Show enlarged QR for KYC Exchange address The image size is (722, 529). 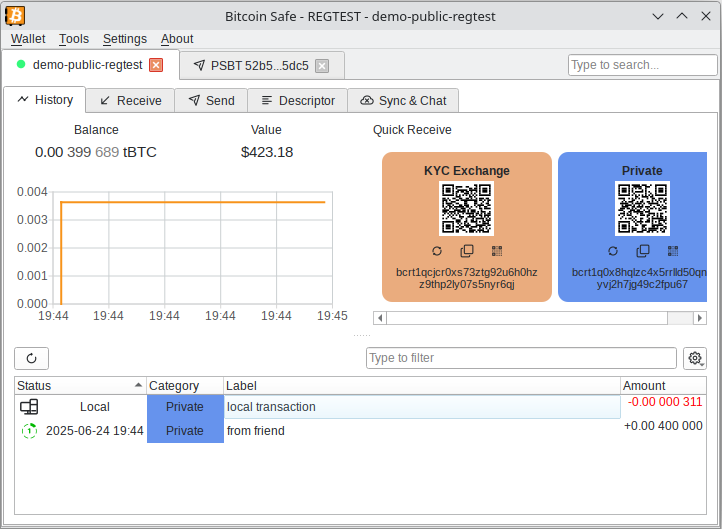coord(497,251)
